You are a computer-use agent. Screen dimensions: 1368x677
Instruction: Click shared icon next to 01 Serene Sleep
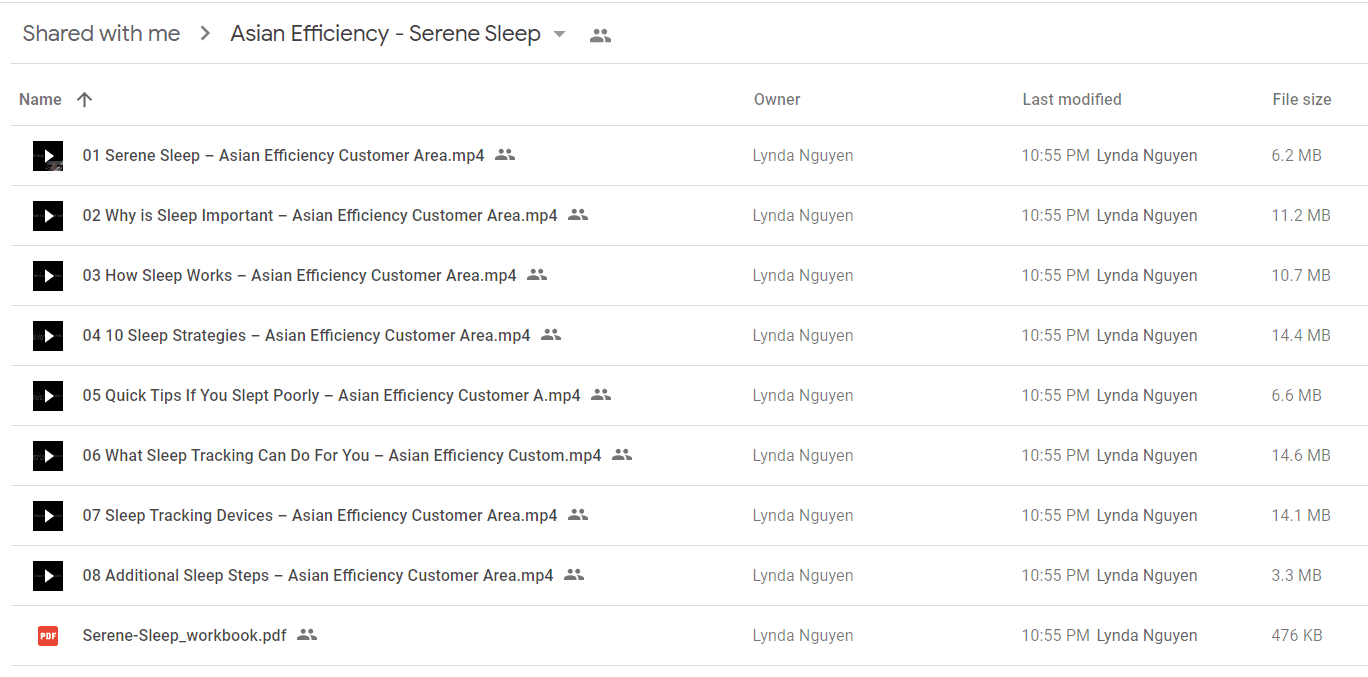(505, 155)
